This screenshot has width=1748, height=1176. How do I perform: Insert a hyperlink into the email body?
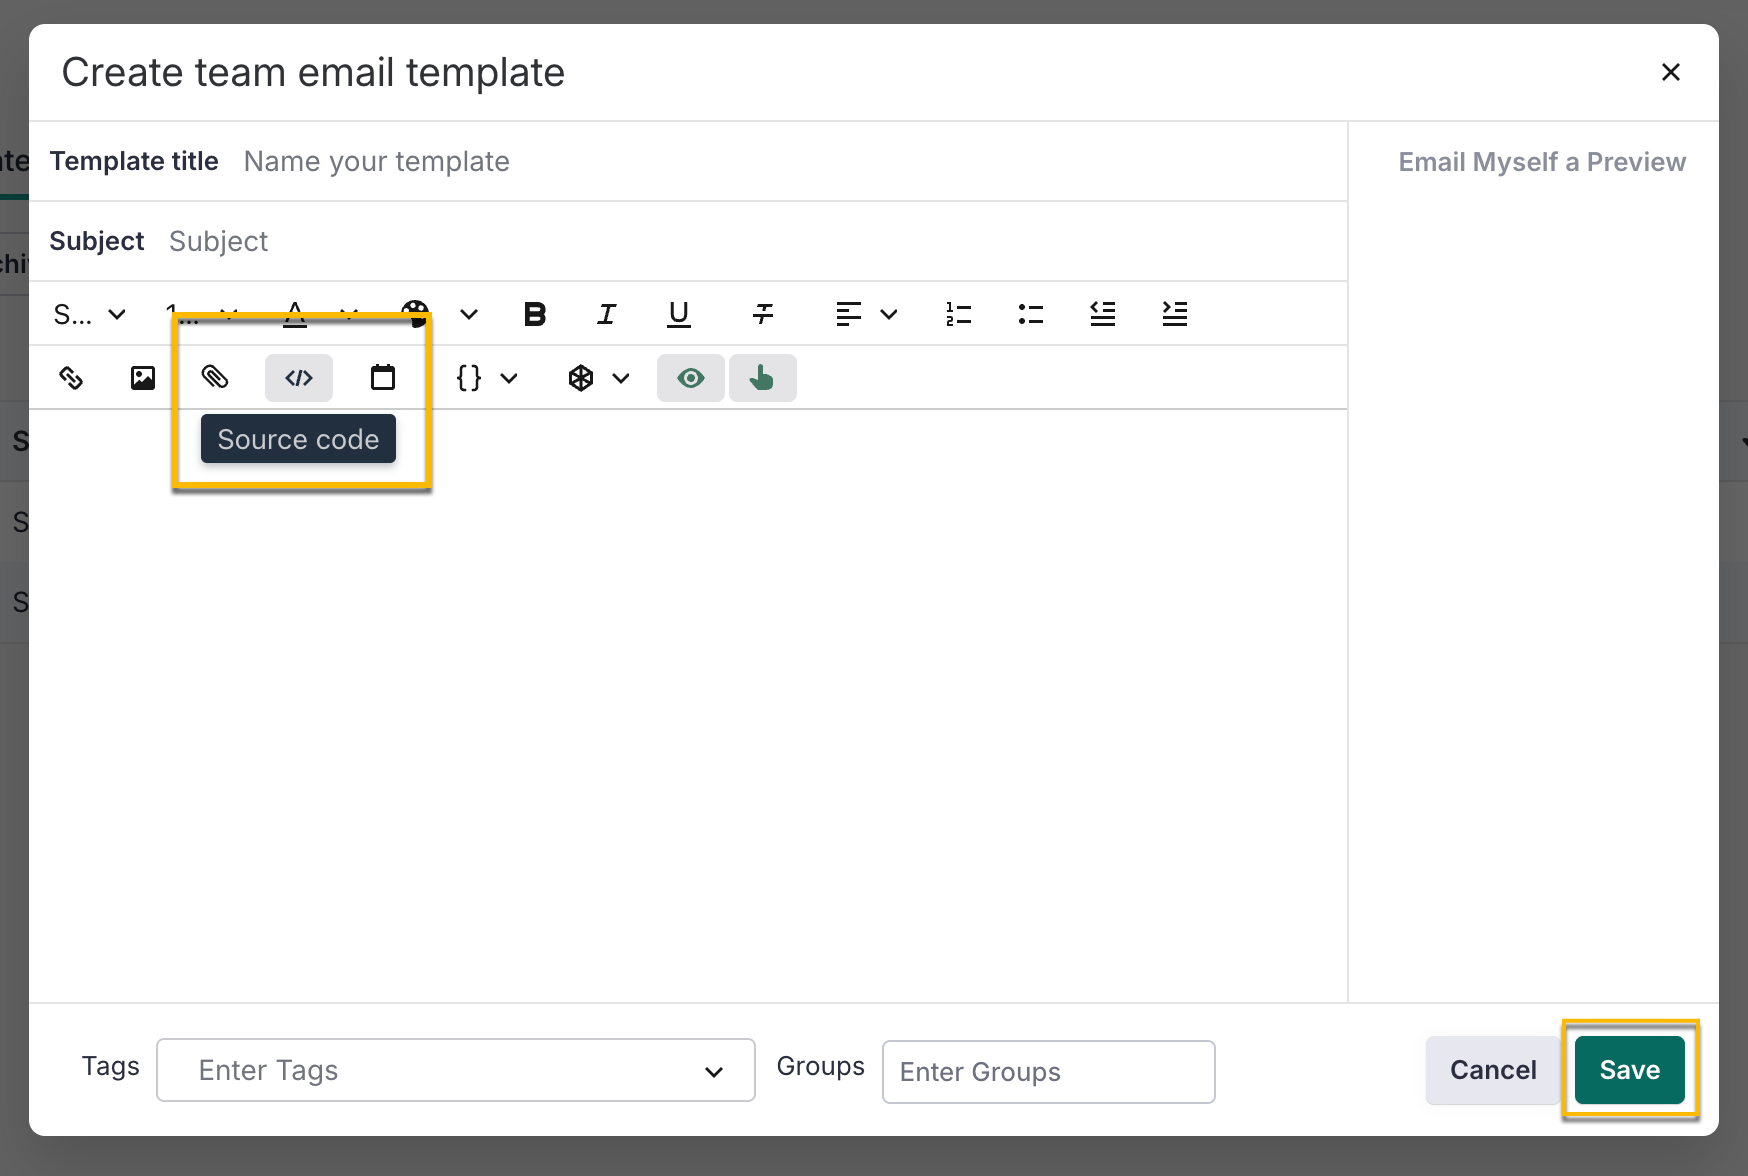pyautogui.click(x=71, y=378)
